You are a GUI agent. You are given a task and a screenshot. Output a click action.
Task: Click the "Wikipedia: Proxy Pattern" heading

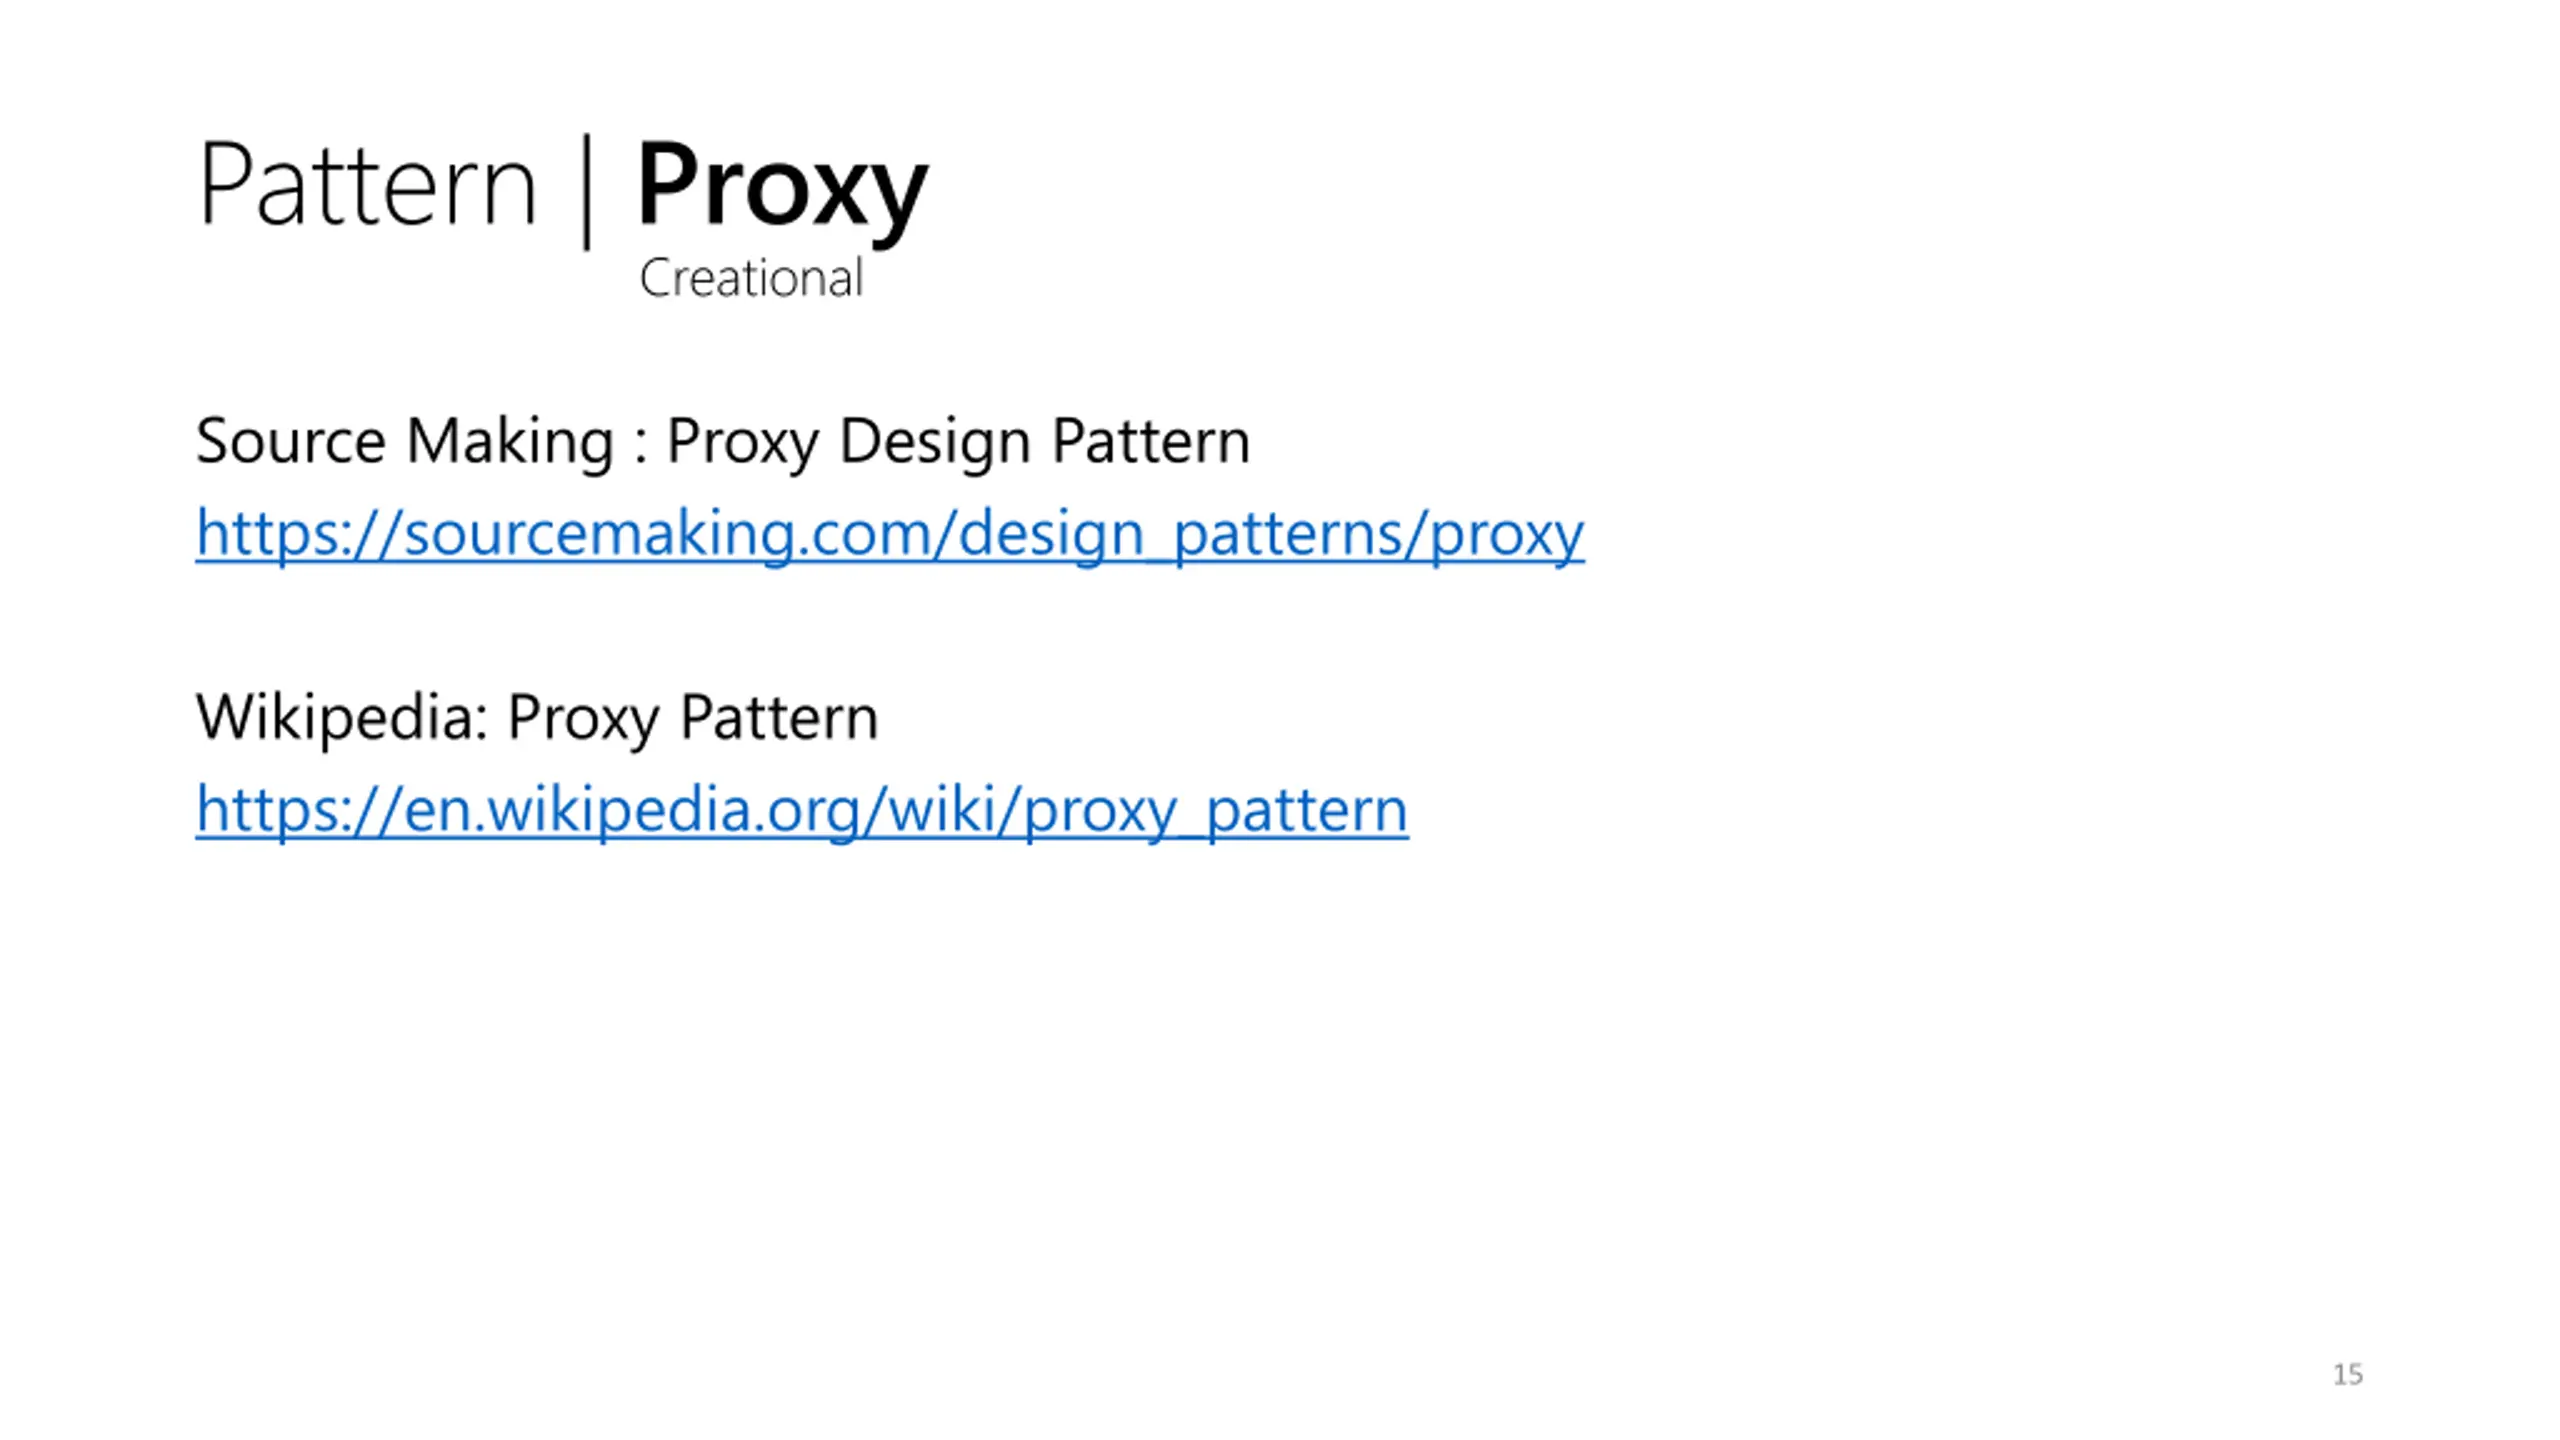537,717
